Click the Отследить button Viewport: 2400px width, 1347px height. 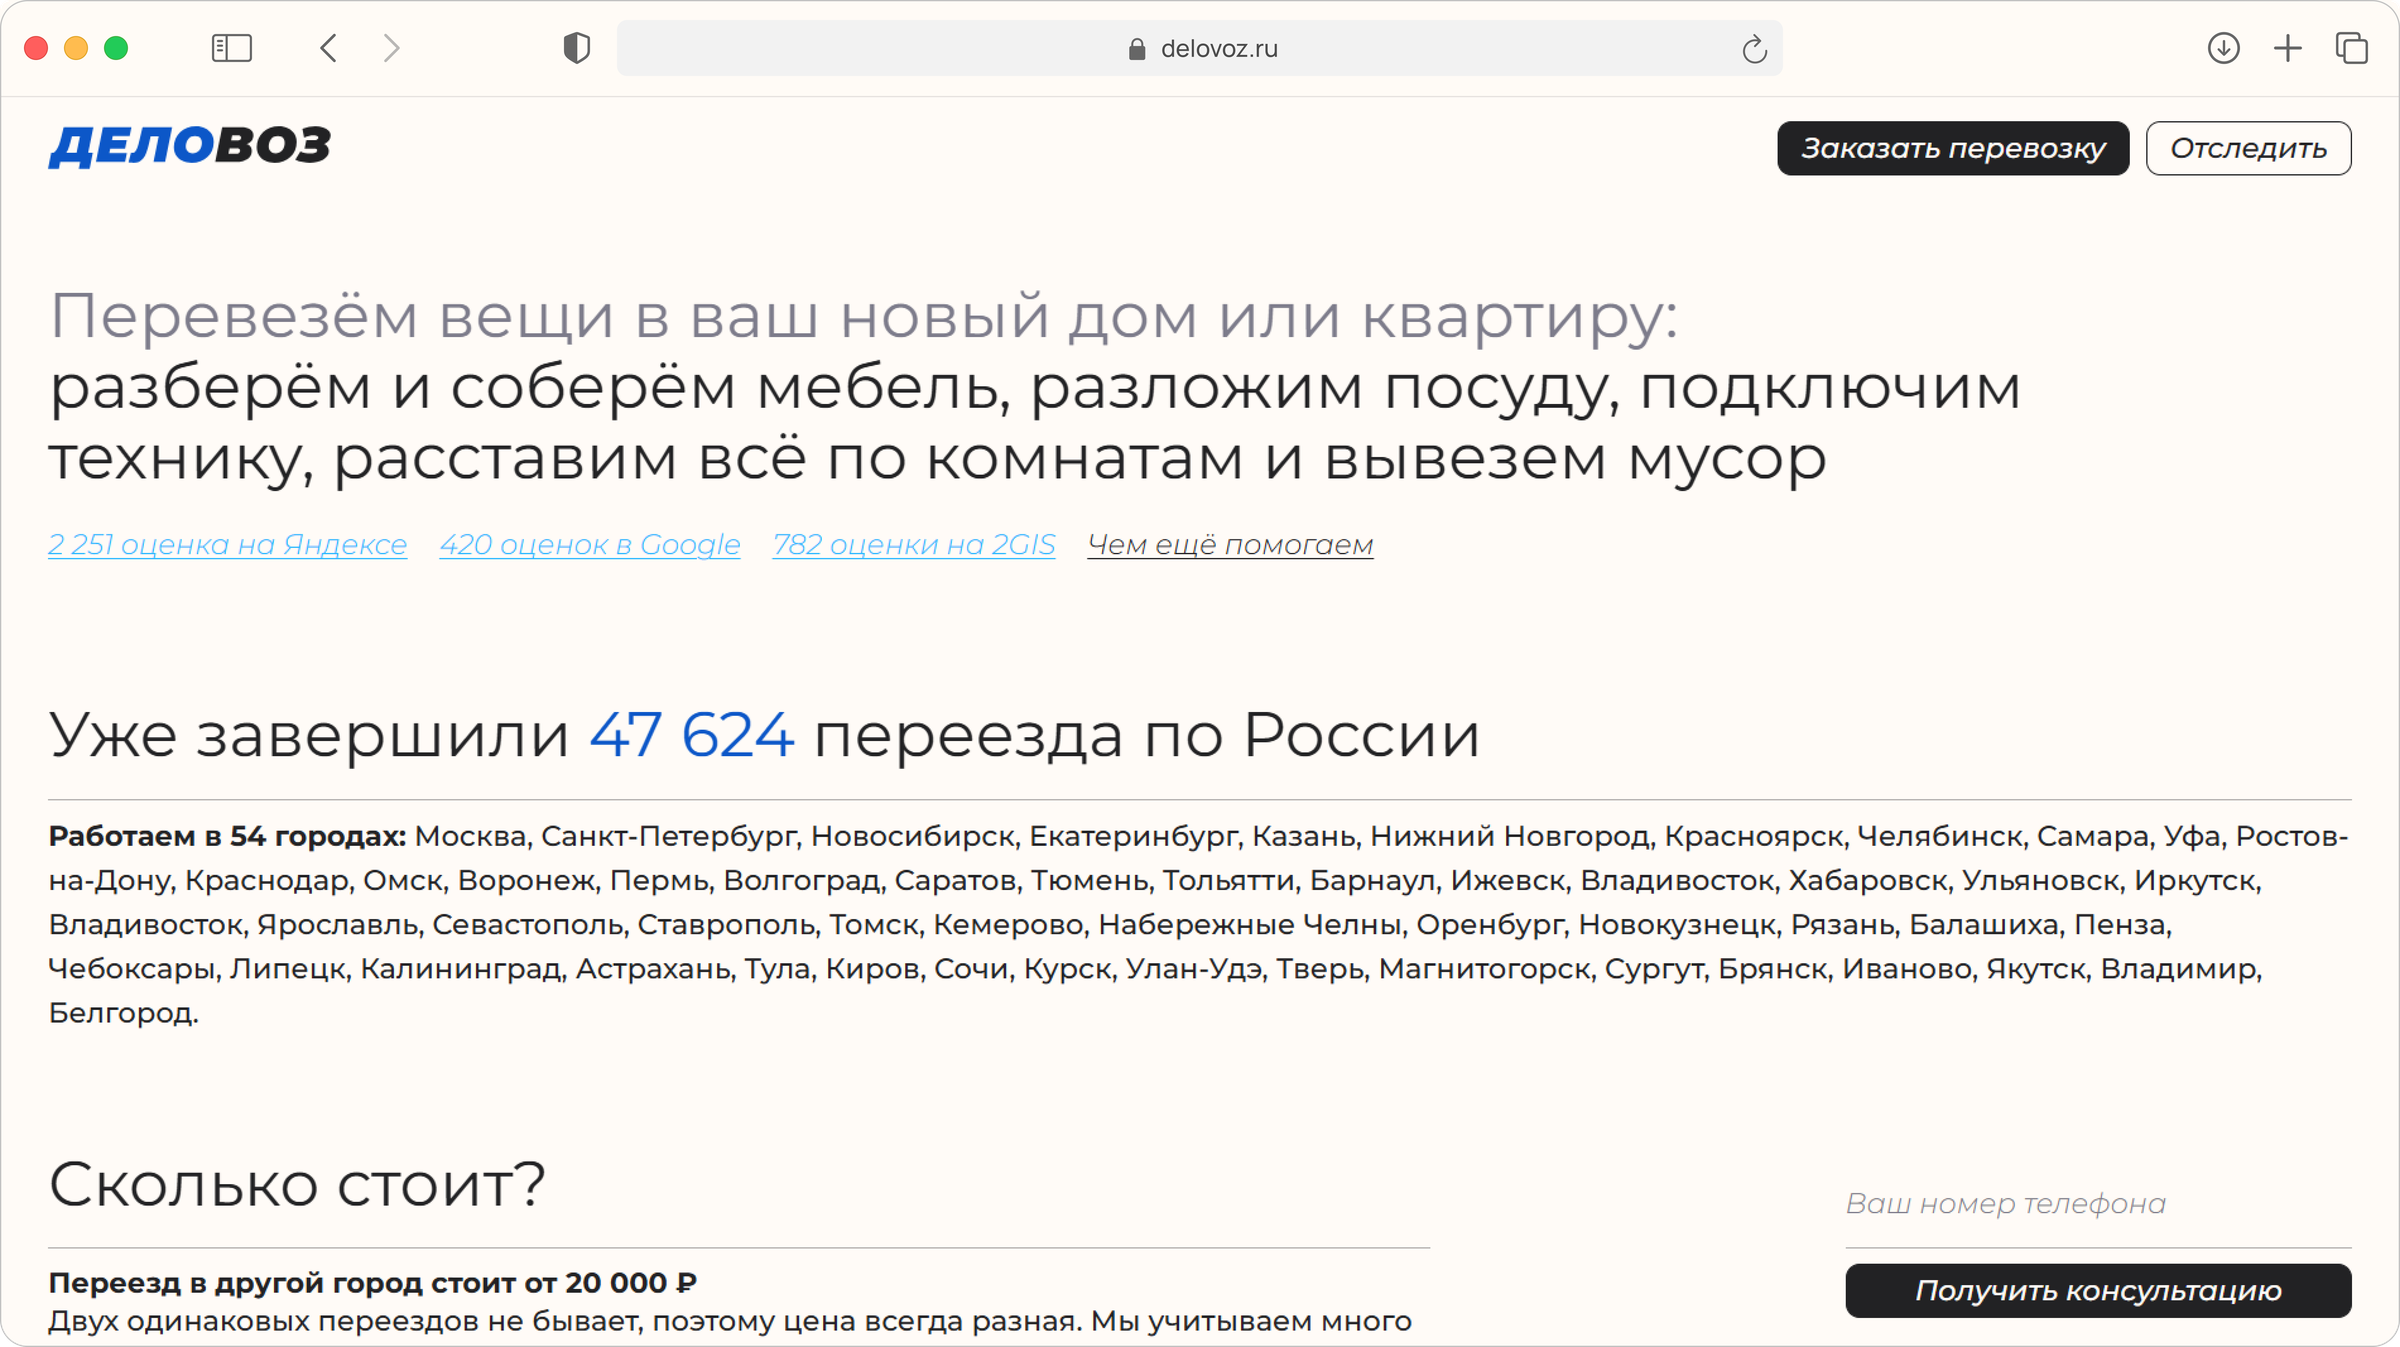[x=2248, y=148]
